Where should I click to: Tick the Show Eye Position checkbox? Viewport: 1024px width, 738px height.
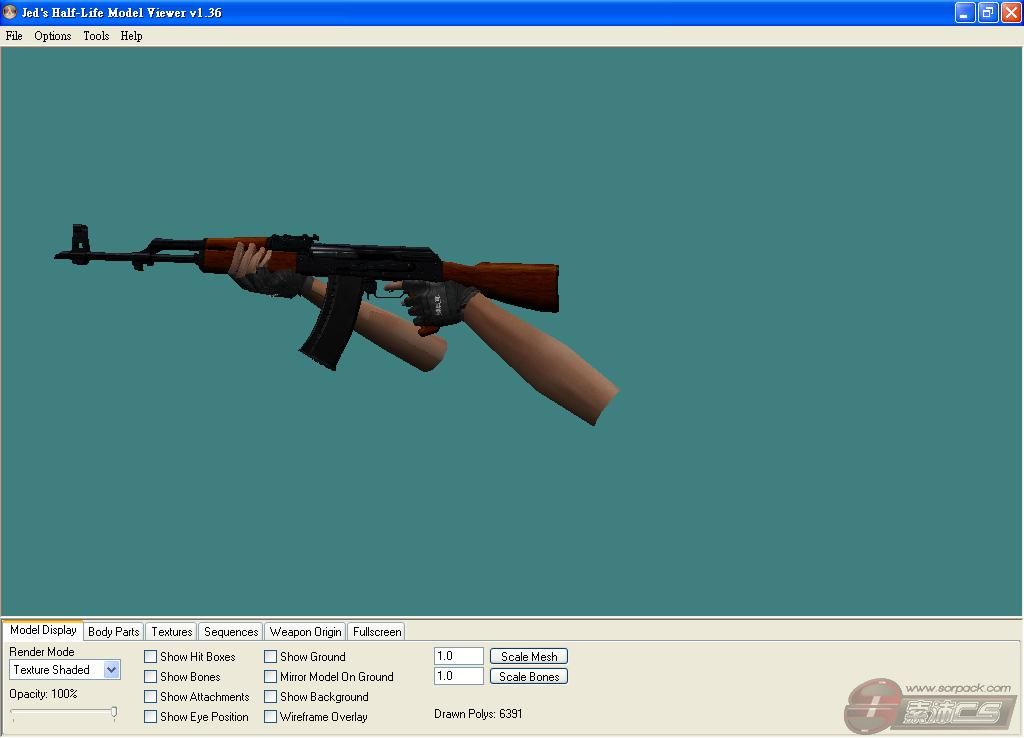(151, 717)
